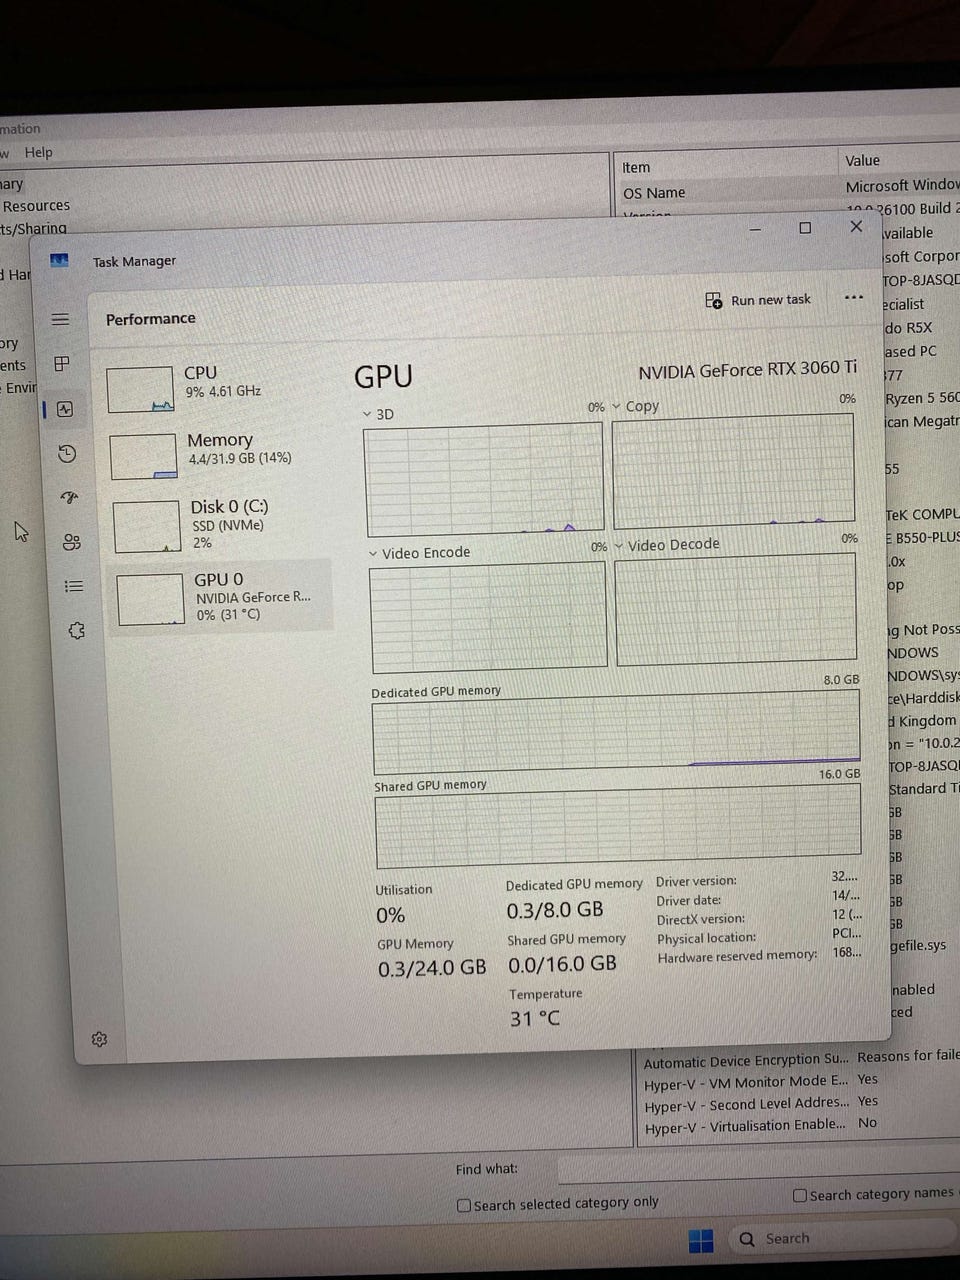Click the Hardware reserved memory label
Image resolution: width=960 pixels, height=1280 pixels.
[737, 956]
